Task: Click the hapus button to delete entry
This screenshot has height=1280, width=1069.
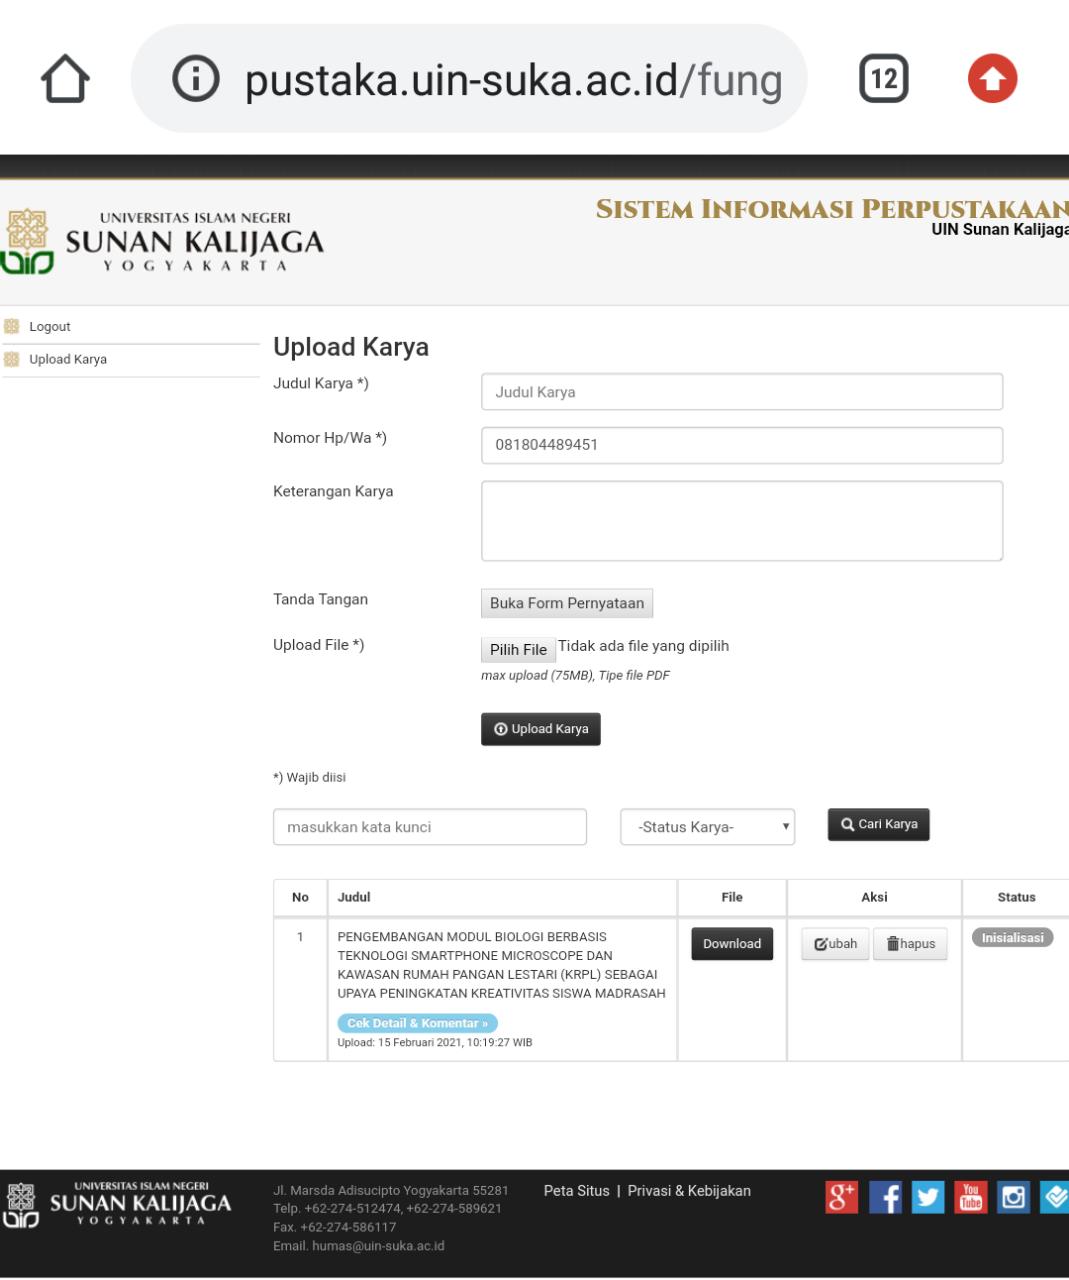Action: coord(910,944)
